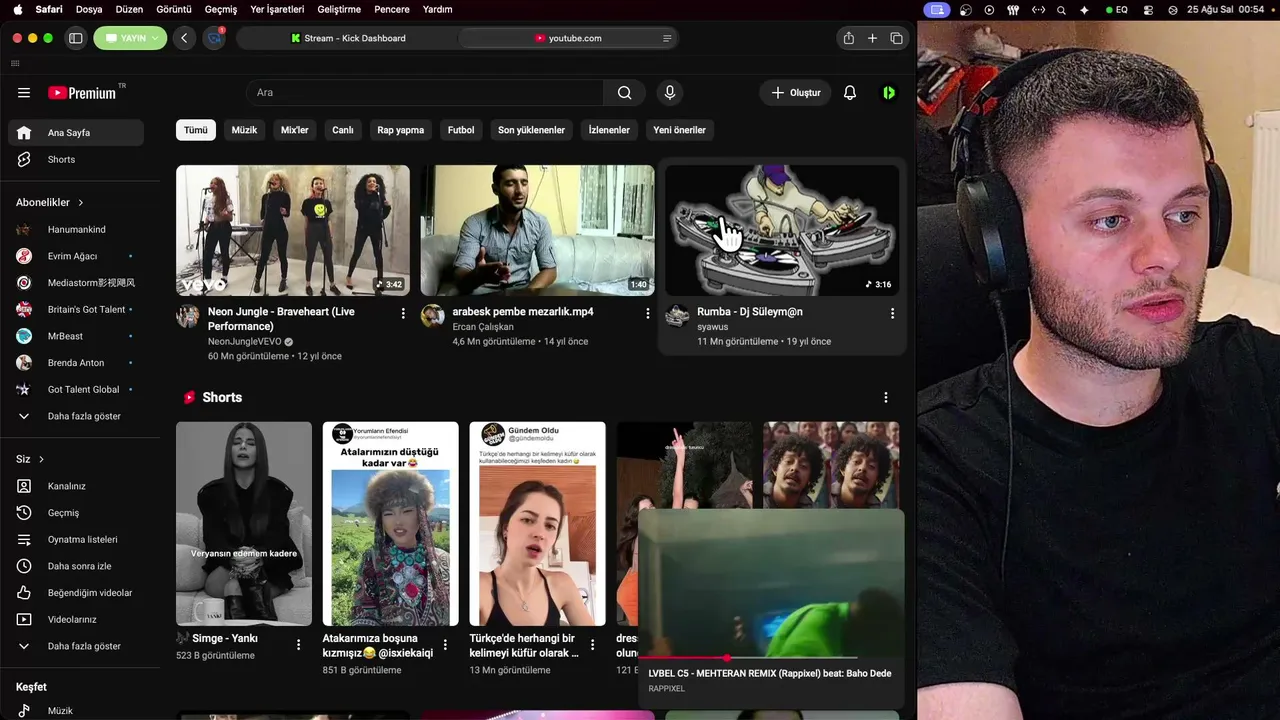
Task: Open the Simge - Yankı short thumbnail
Action: 244,523
